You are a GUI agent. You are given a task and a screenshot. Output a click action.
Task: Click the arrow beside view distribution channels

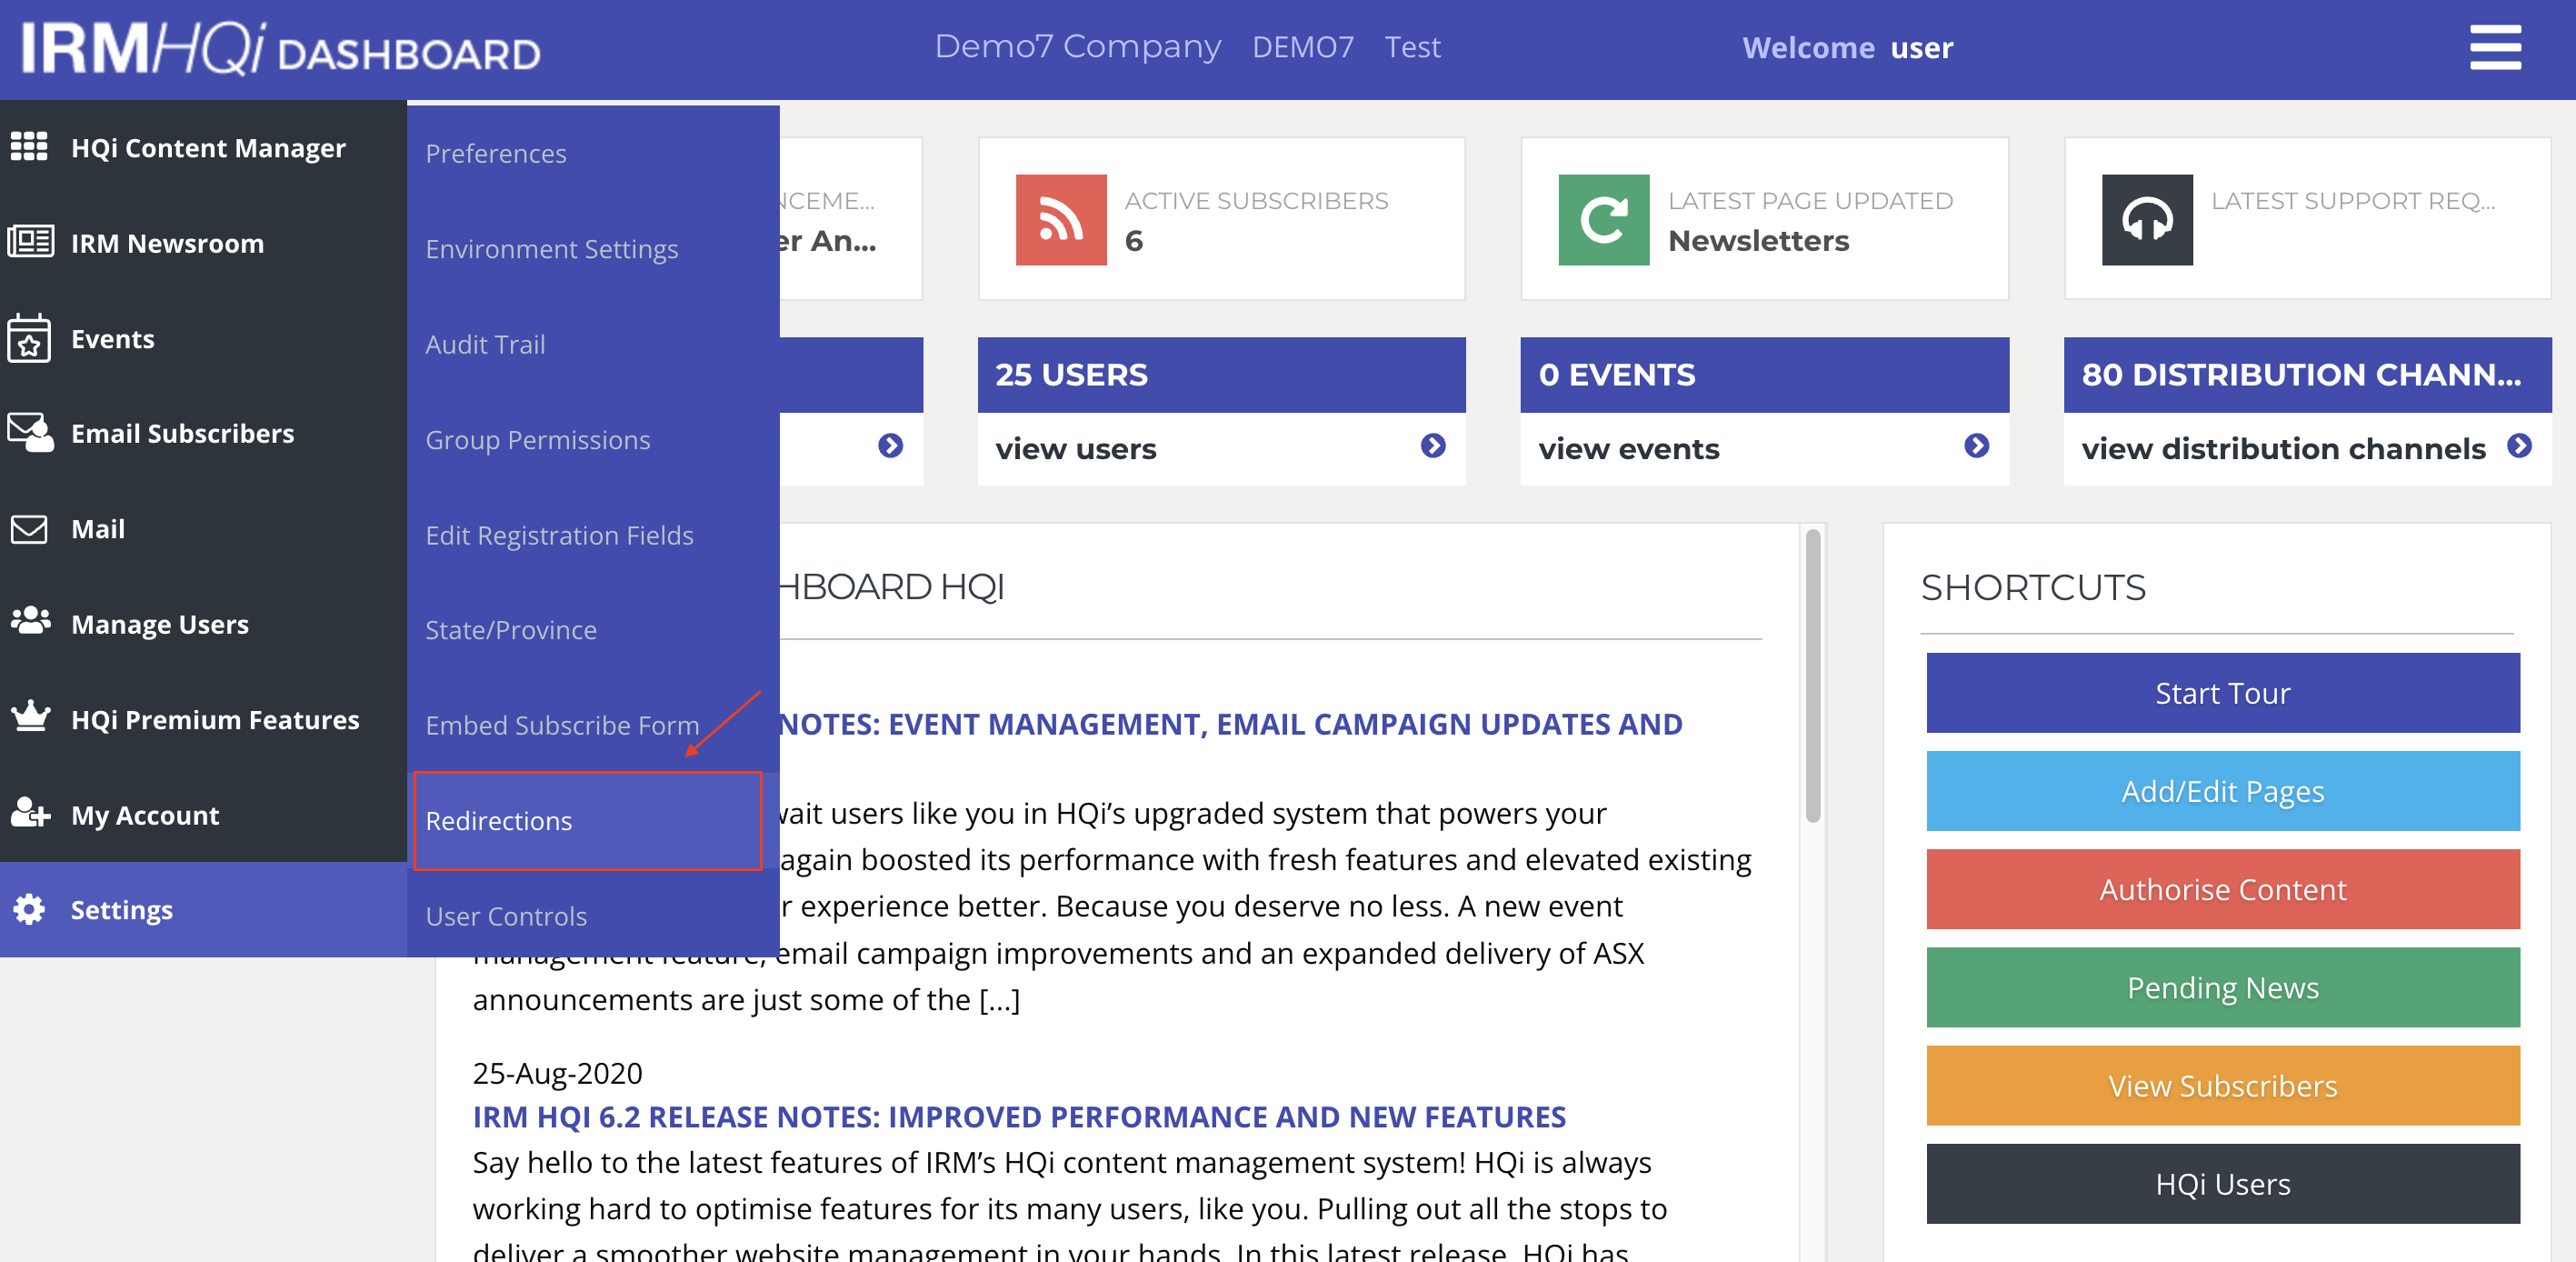(x=2519, y=446)
